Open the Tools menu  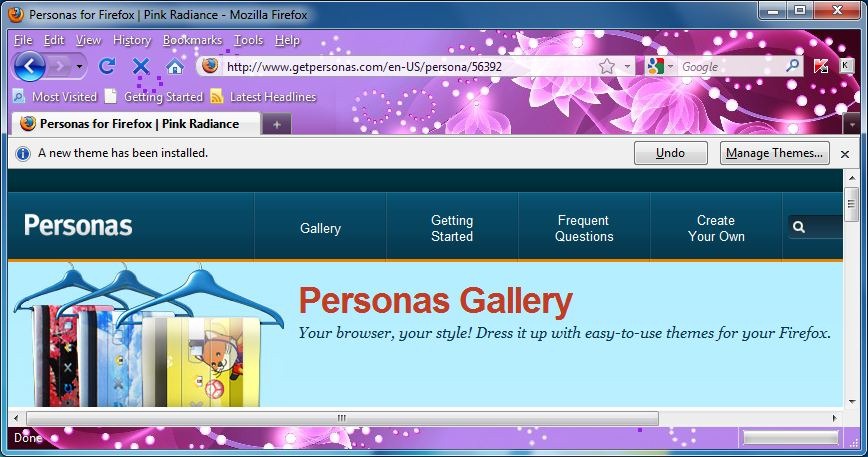point(248,40)
